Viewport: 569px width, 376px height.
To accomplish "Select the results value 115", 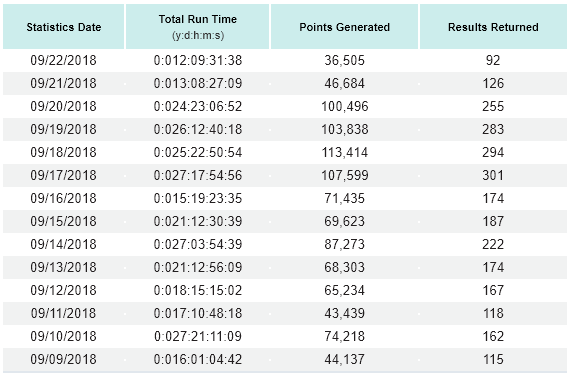I will click(x=493, y=359).
